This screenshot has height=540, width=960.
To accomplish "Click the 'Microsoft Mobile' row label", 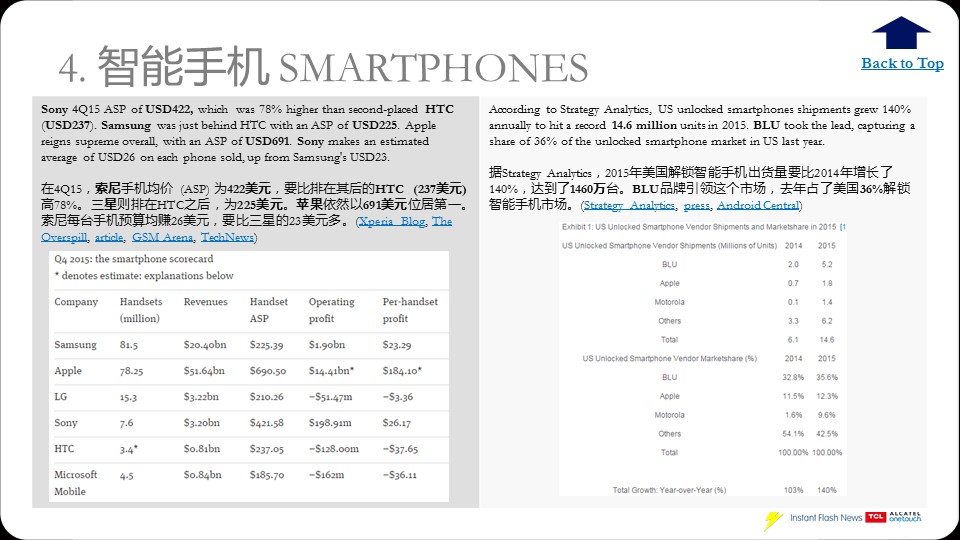I will point(75,483).
